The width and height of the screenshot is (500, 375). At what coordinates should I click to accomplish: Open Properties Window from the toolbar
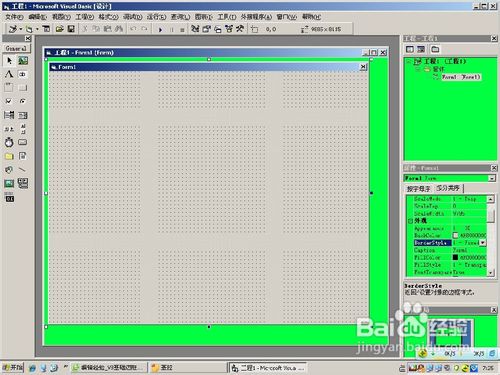tap(206, 29)
